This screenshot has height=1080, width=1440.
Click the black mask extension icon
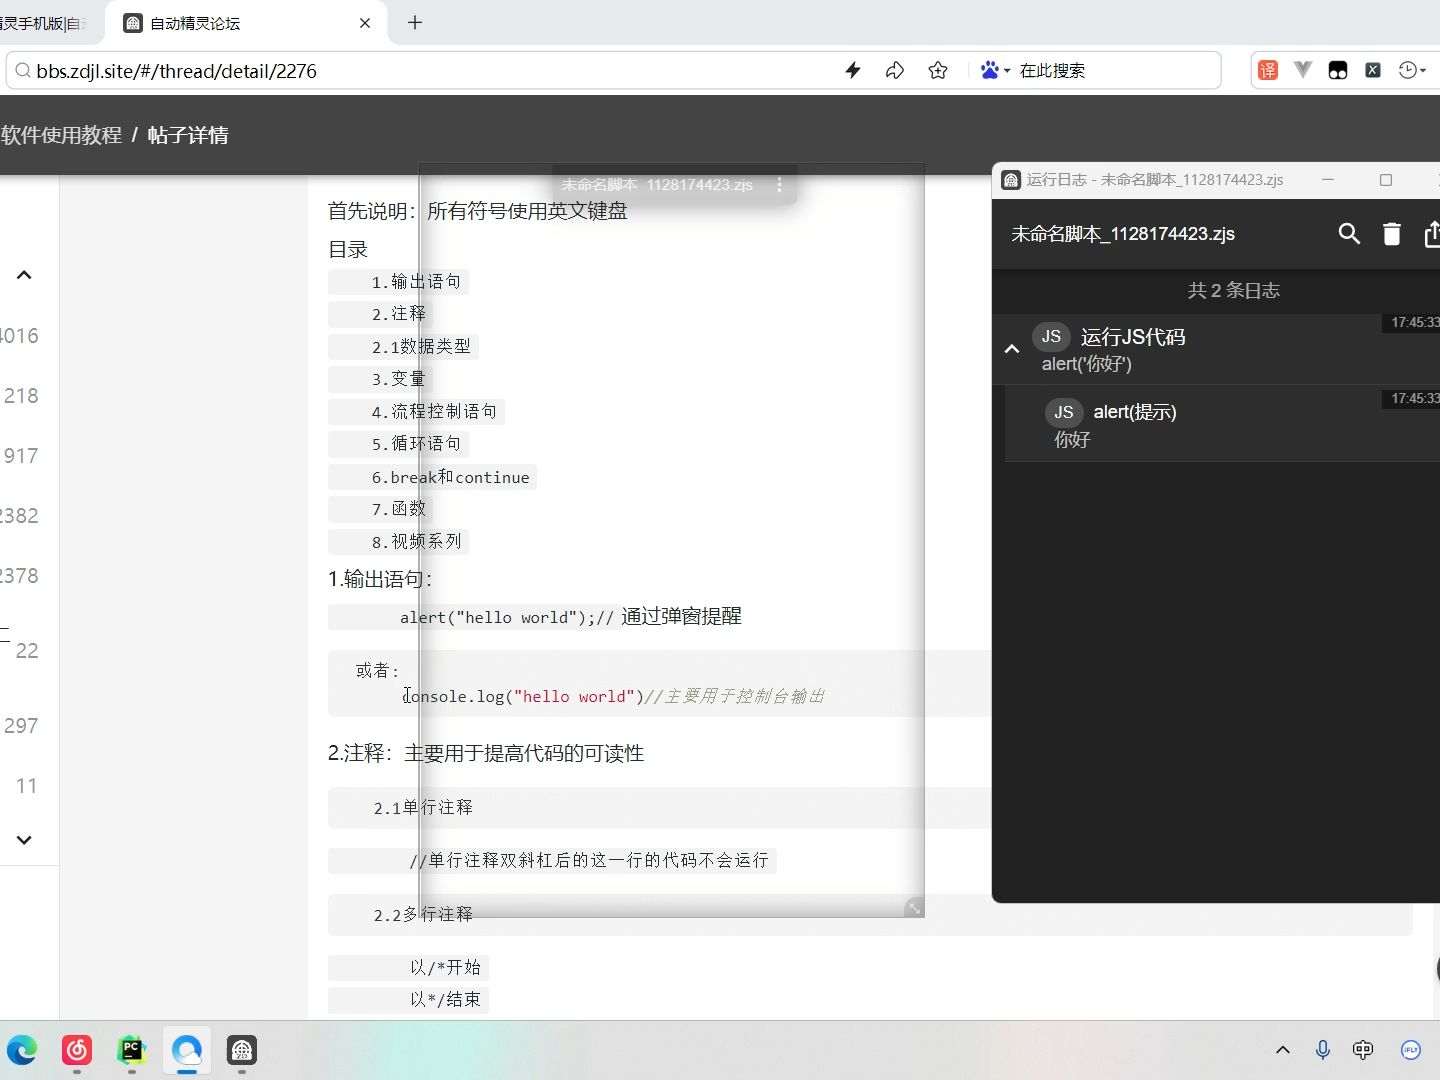coord(1338,70)
